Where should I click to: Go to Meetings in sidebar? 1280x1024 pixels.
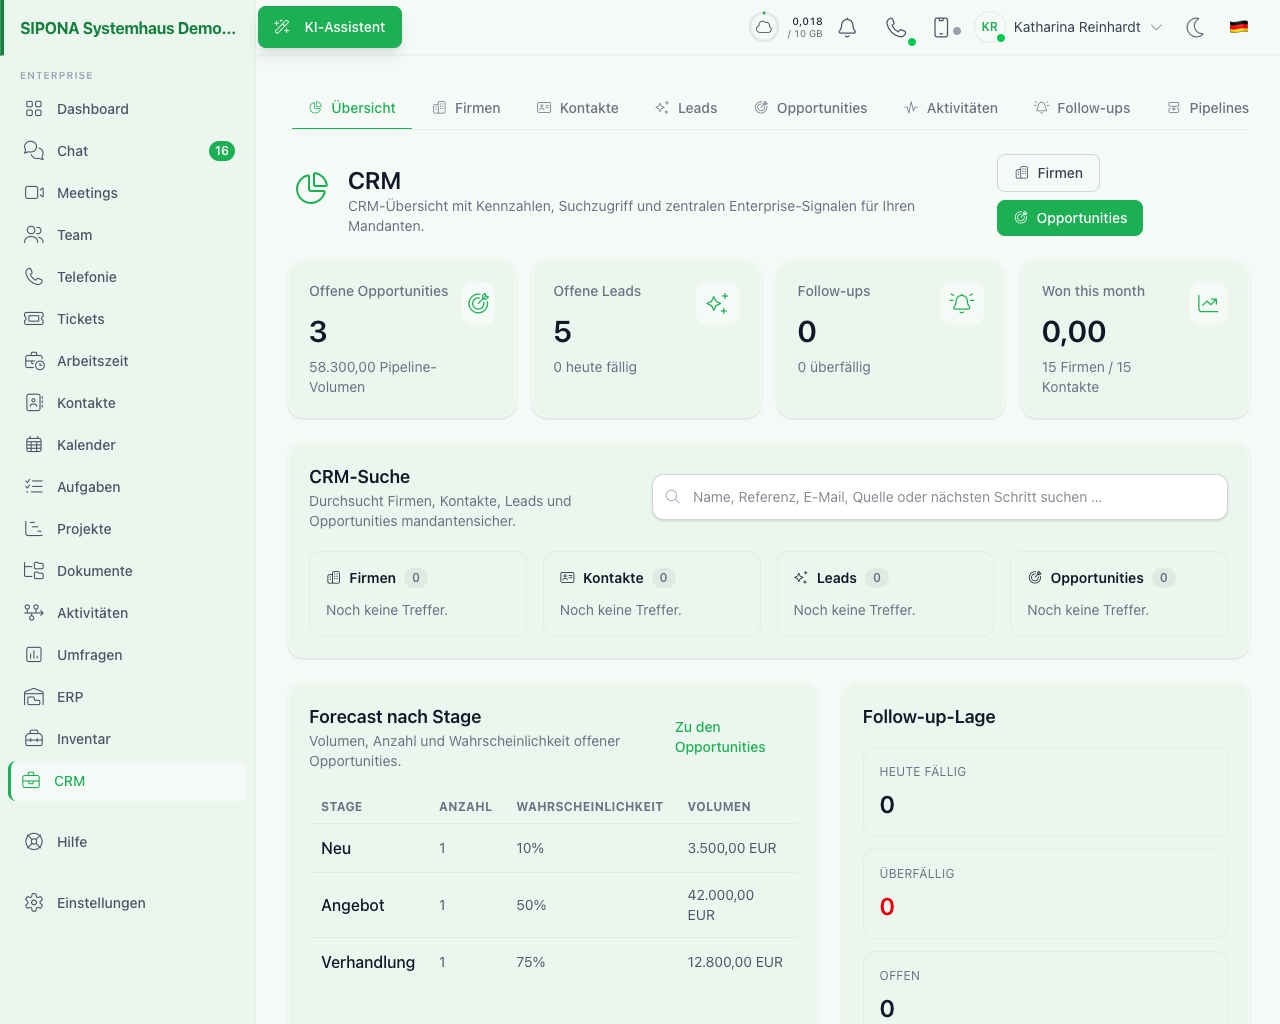click(128, 193)
